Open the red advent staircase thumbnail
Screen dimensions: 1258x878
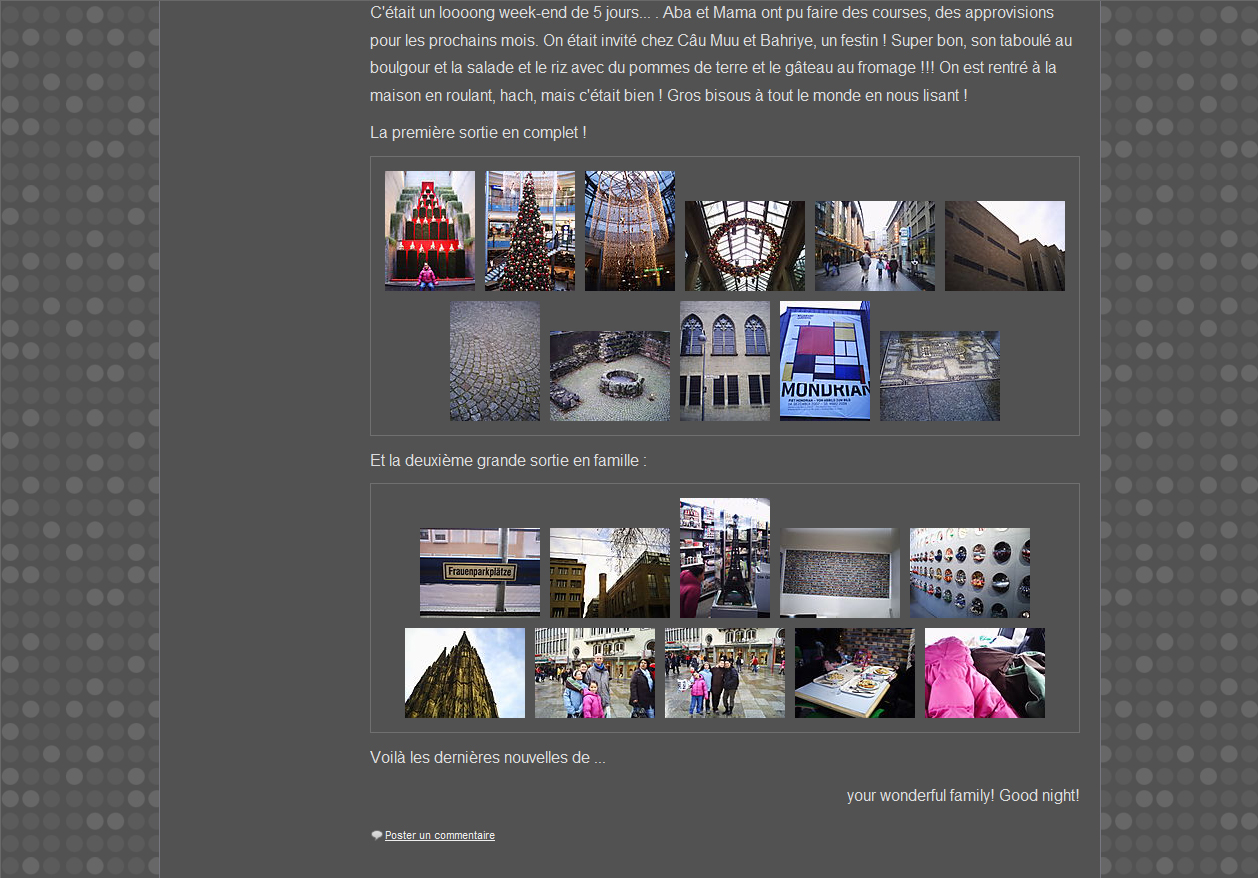pos(430,231)
